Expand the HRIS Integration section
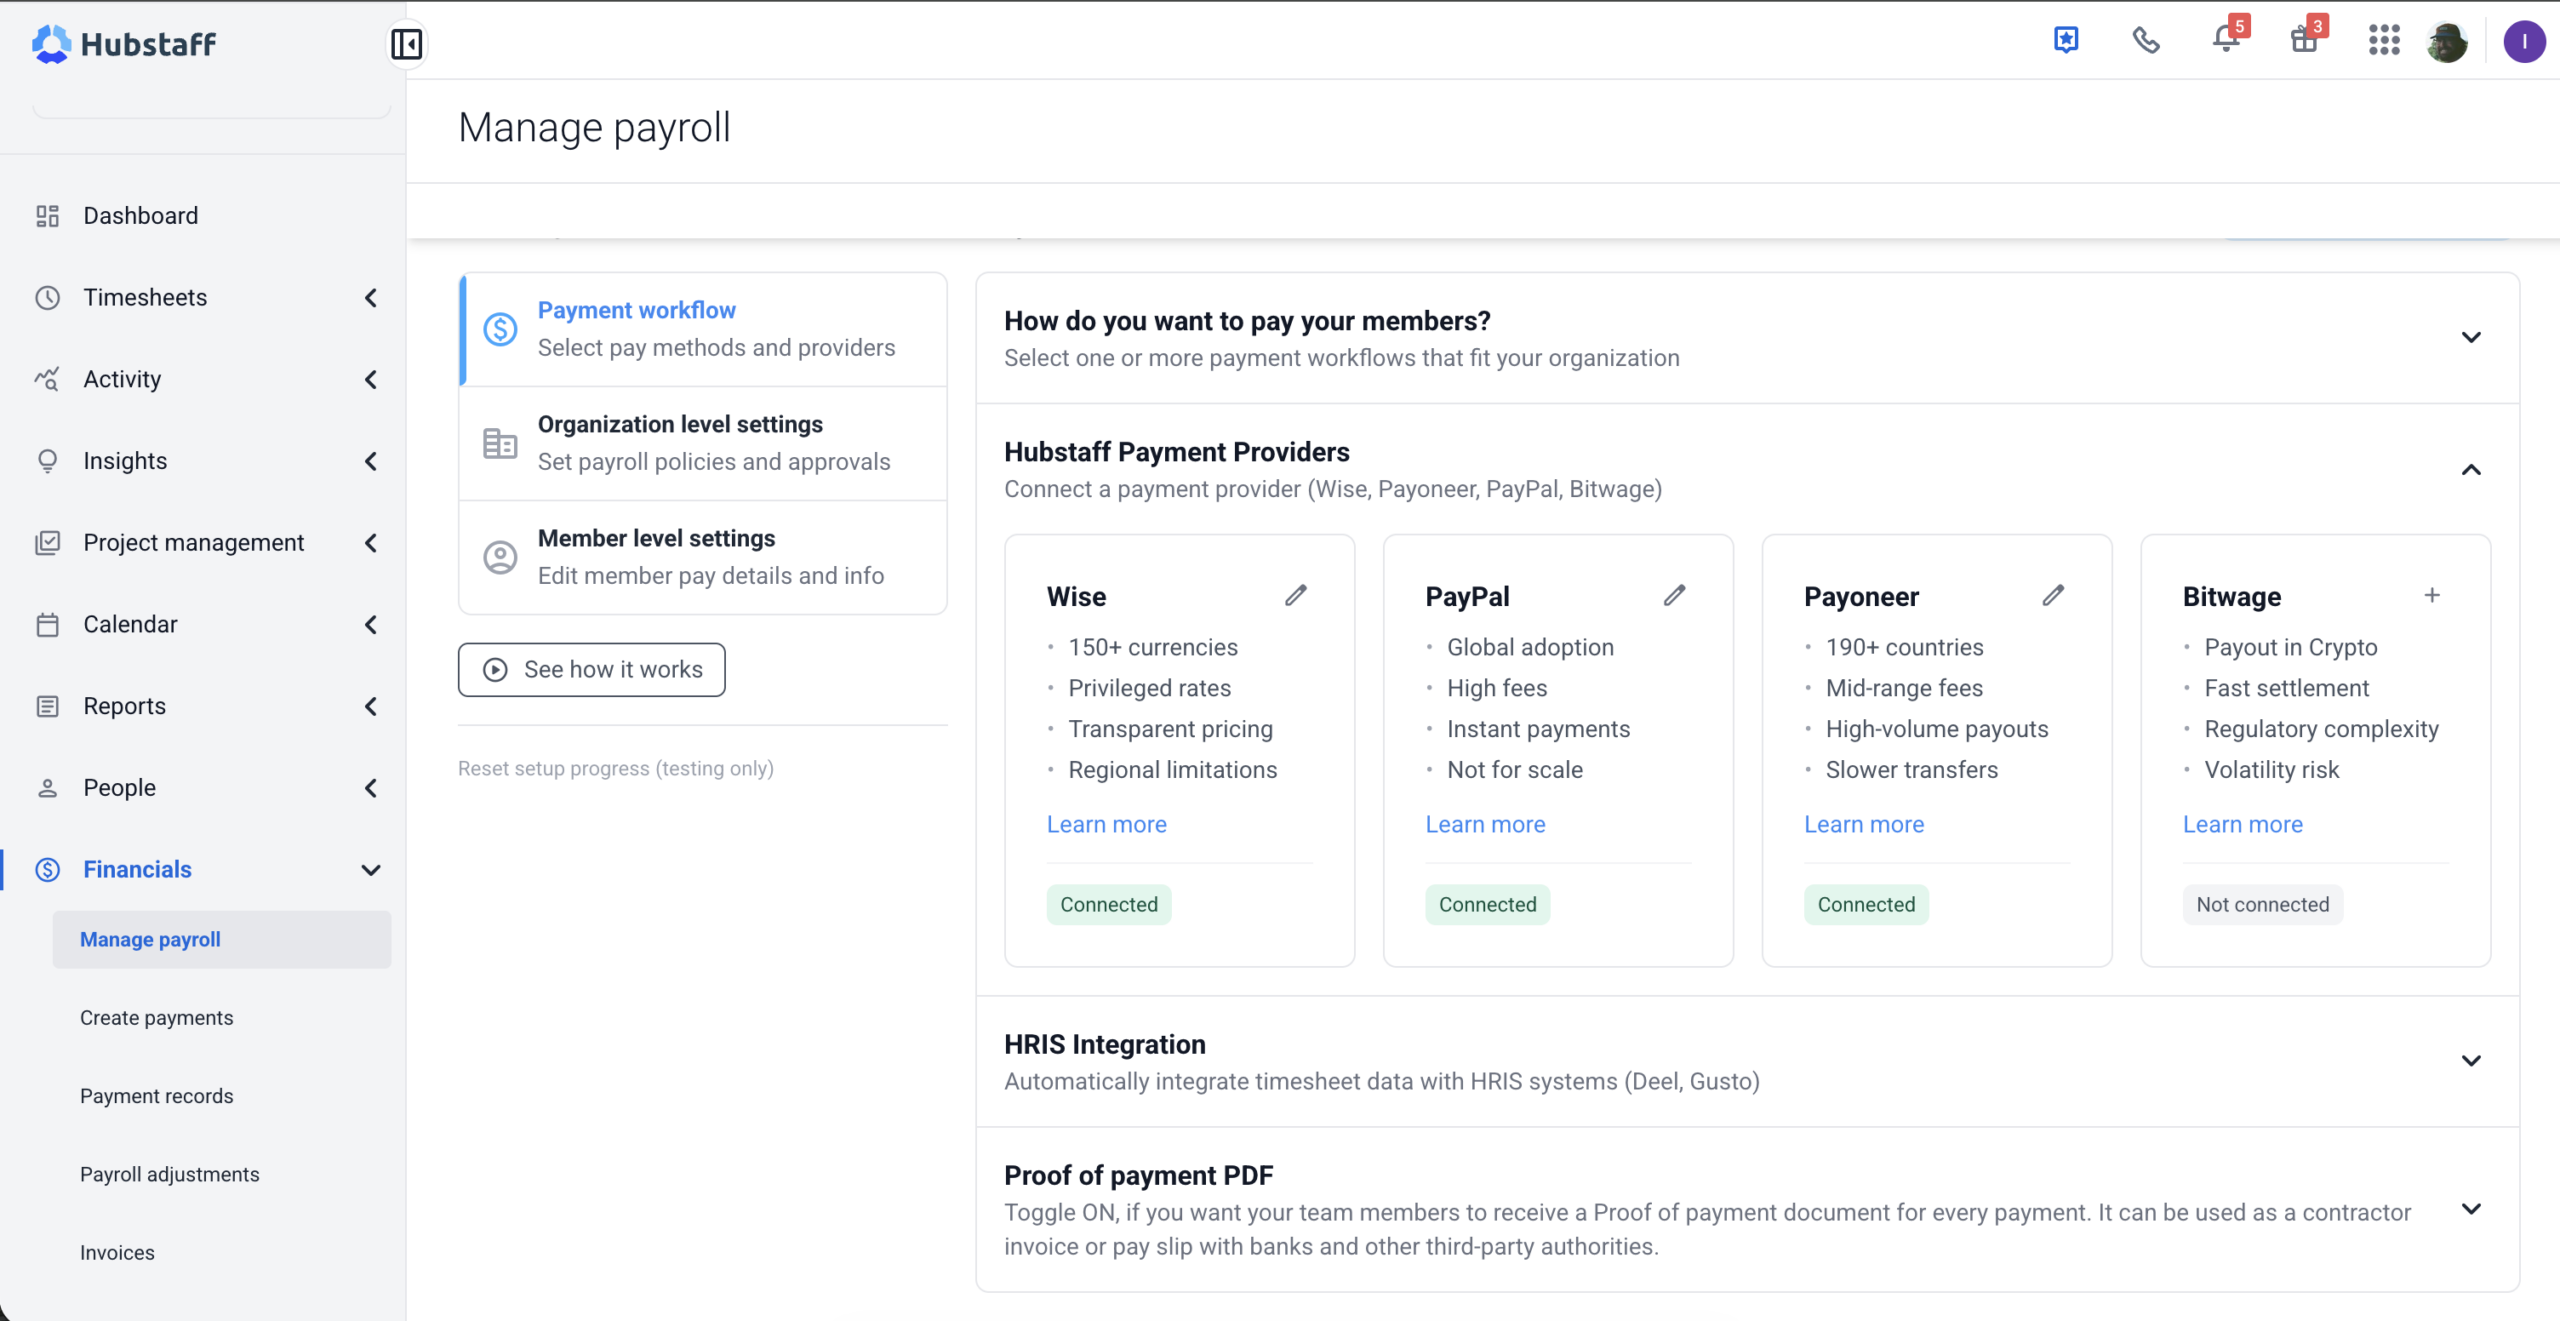The width and height of the screenshot is (2560, 1321). (2471, 1061)
